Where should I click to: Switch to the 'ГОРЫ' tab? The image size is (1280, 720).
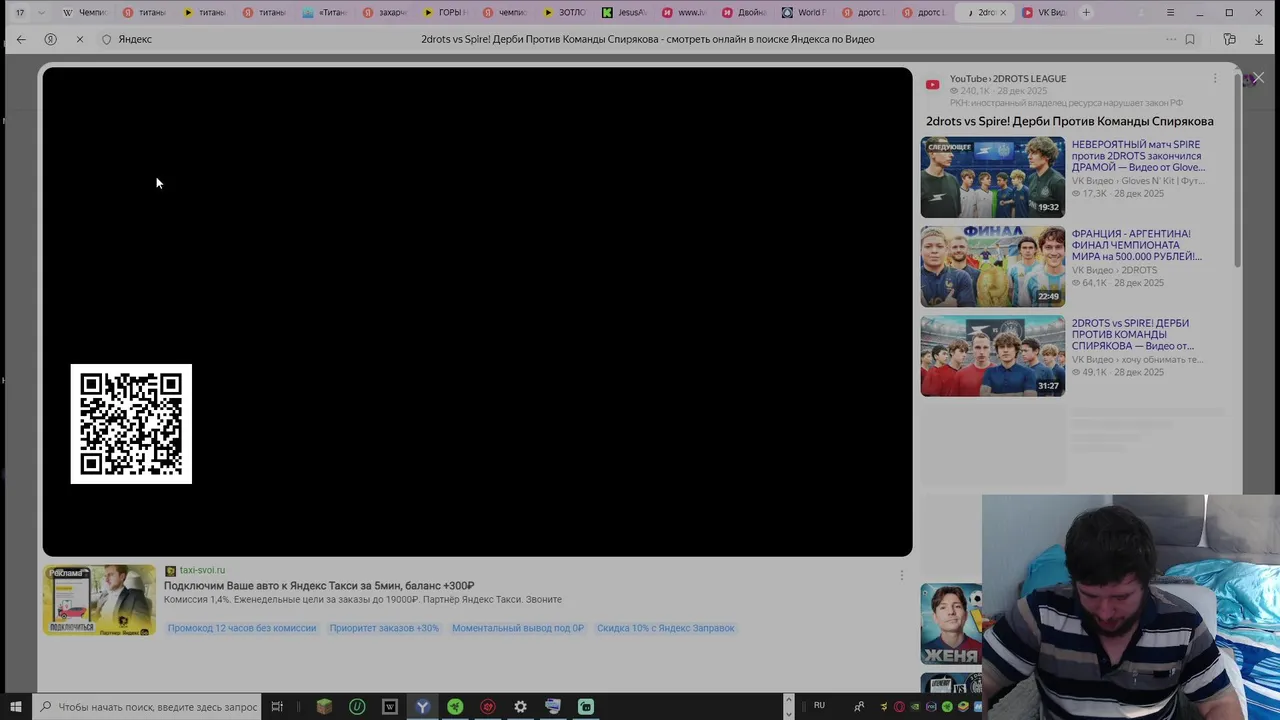click(444, 12)
